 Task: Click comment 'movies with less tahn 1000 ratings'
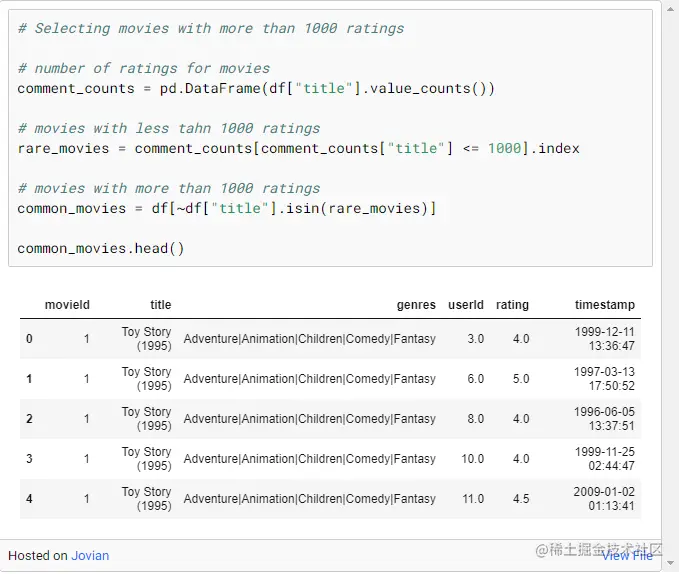(169, 129)
